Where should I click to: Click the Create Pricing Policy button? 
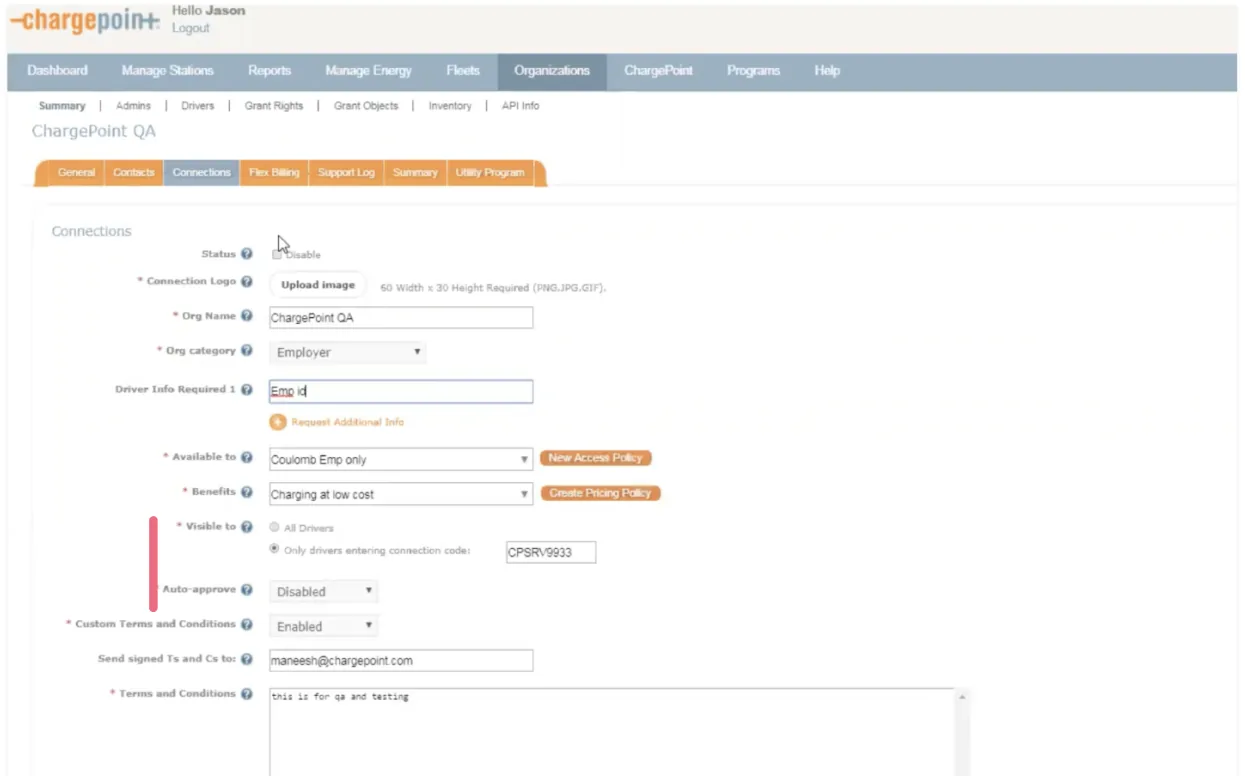tap(600, 493)
